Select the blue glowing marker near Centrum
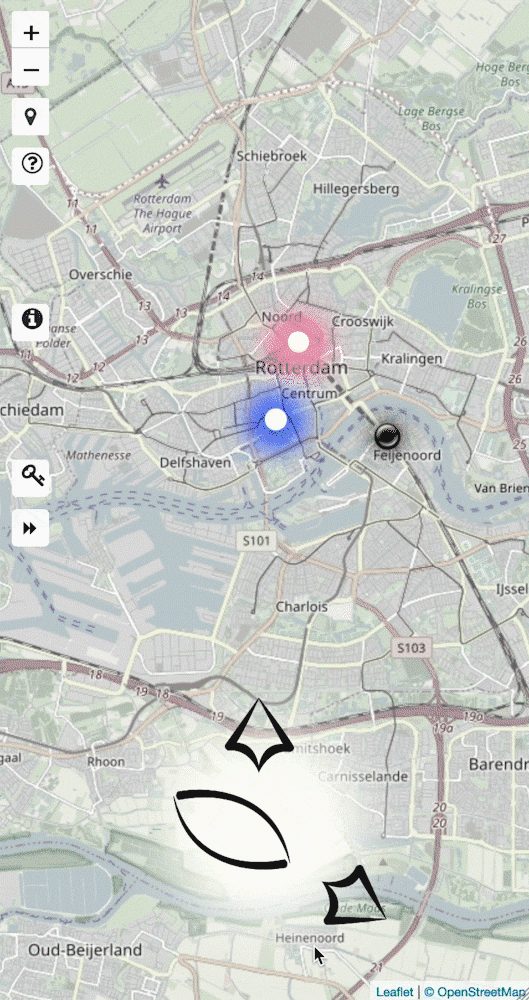This screenshot has height=1000, width=529. click(x=276, y=420)
